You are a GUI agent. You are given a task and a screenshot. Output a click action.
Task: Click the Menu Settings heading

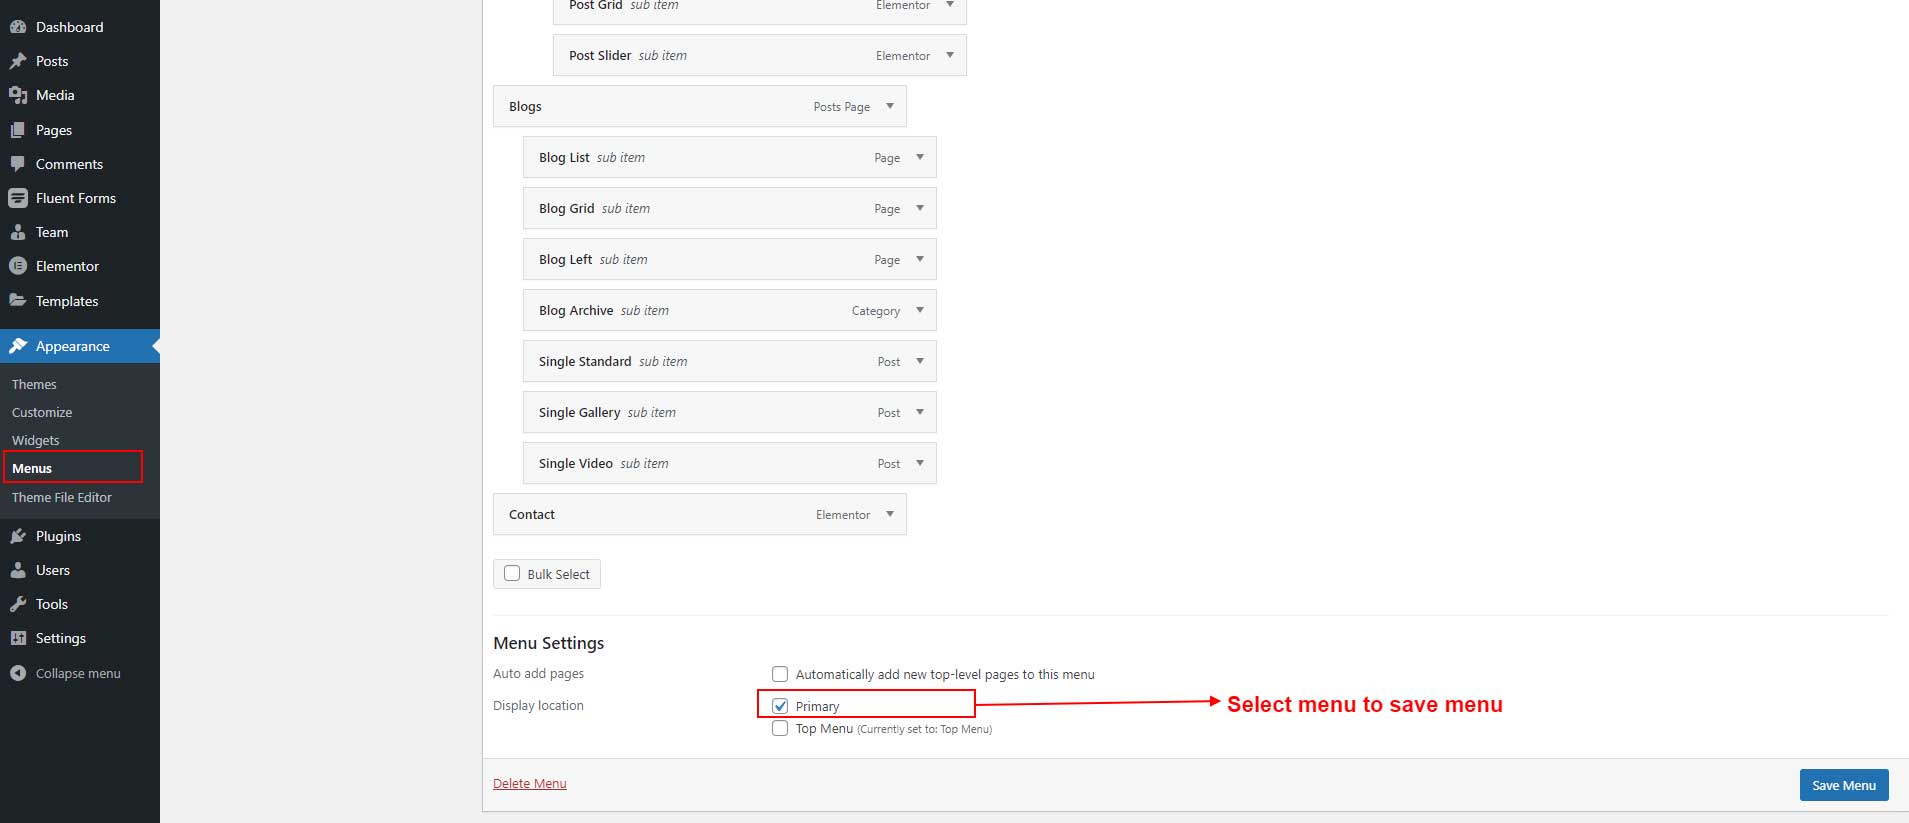(549, 643)
